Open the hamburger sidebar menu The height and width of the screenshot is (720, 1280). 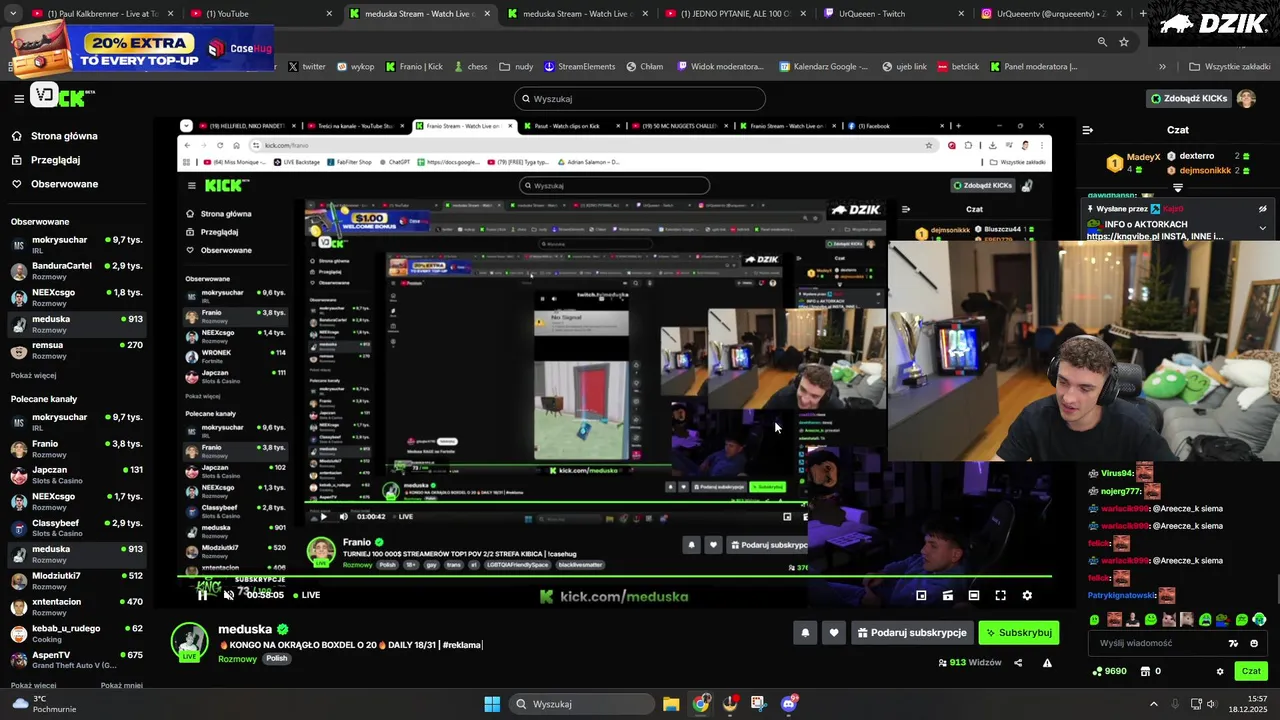click(19, 98)
